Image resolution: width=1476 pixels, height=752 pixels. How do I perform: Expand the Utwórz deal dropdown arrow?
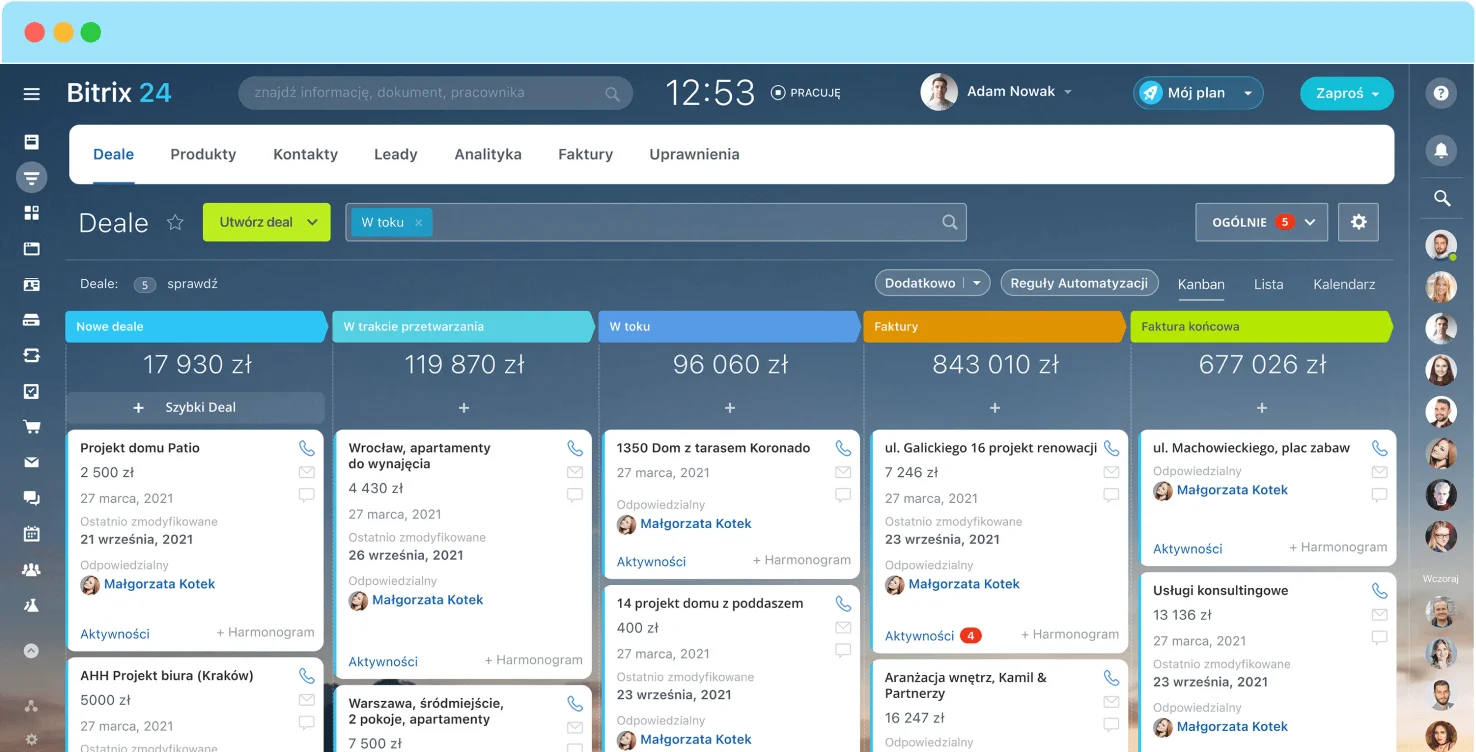[x=313, y=222]
